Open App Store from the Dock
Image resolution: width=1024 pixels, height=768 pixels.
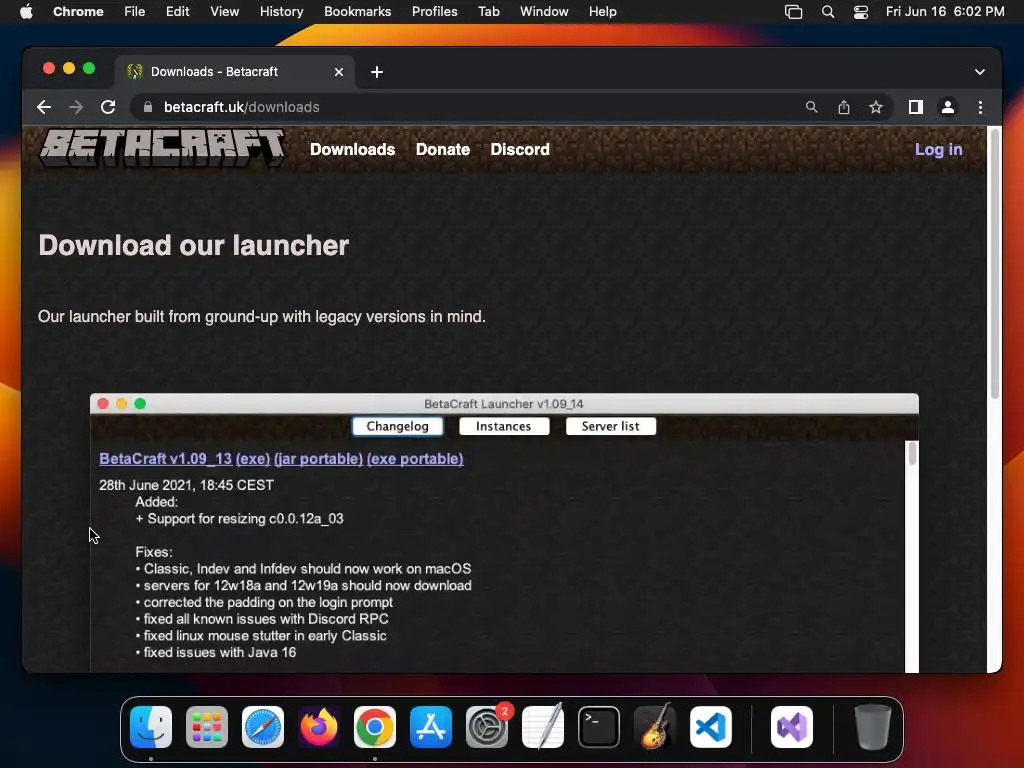431,727
